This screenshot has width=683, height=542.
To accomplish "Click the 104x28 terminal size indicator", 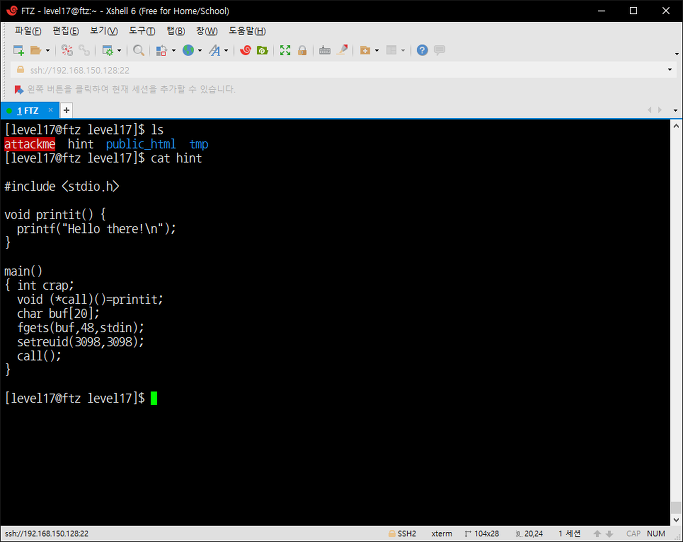I will pos(482,534).
